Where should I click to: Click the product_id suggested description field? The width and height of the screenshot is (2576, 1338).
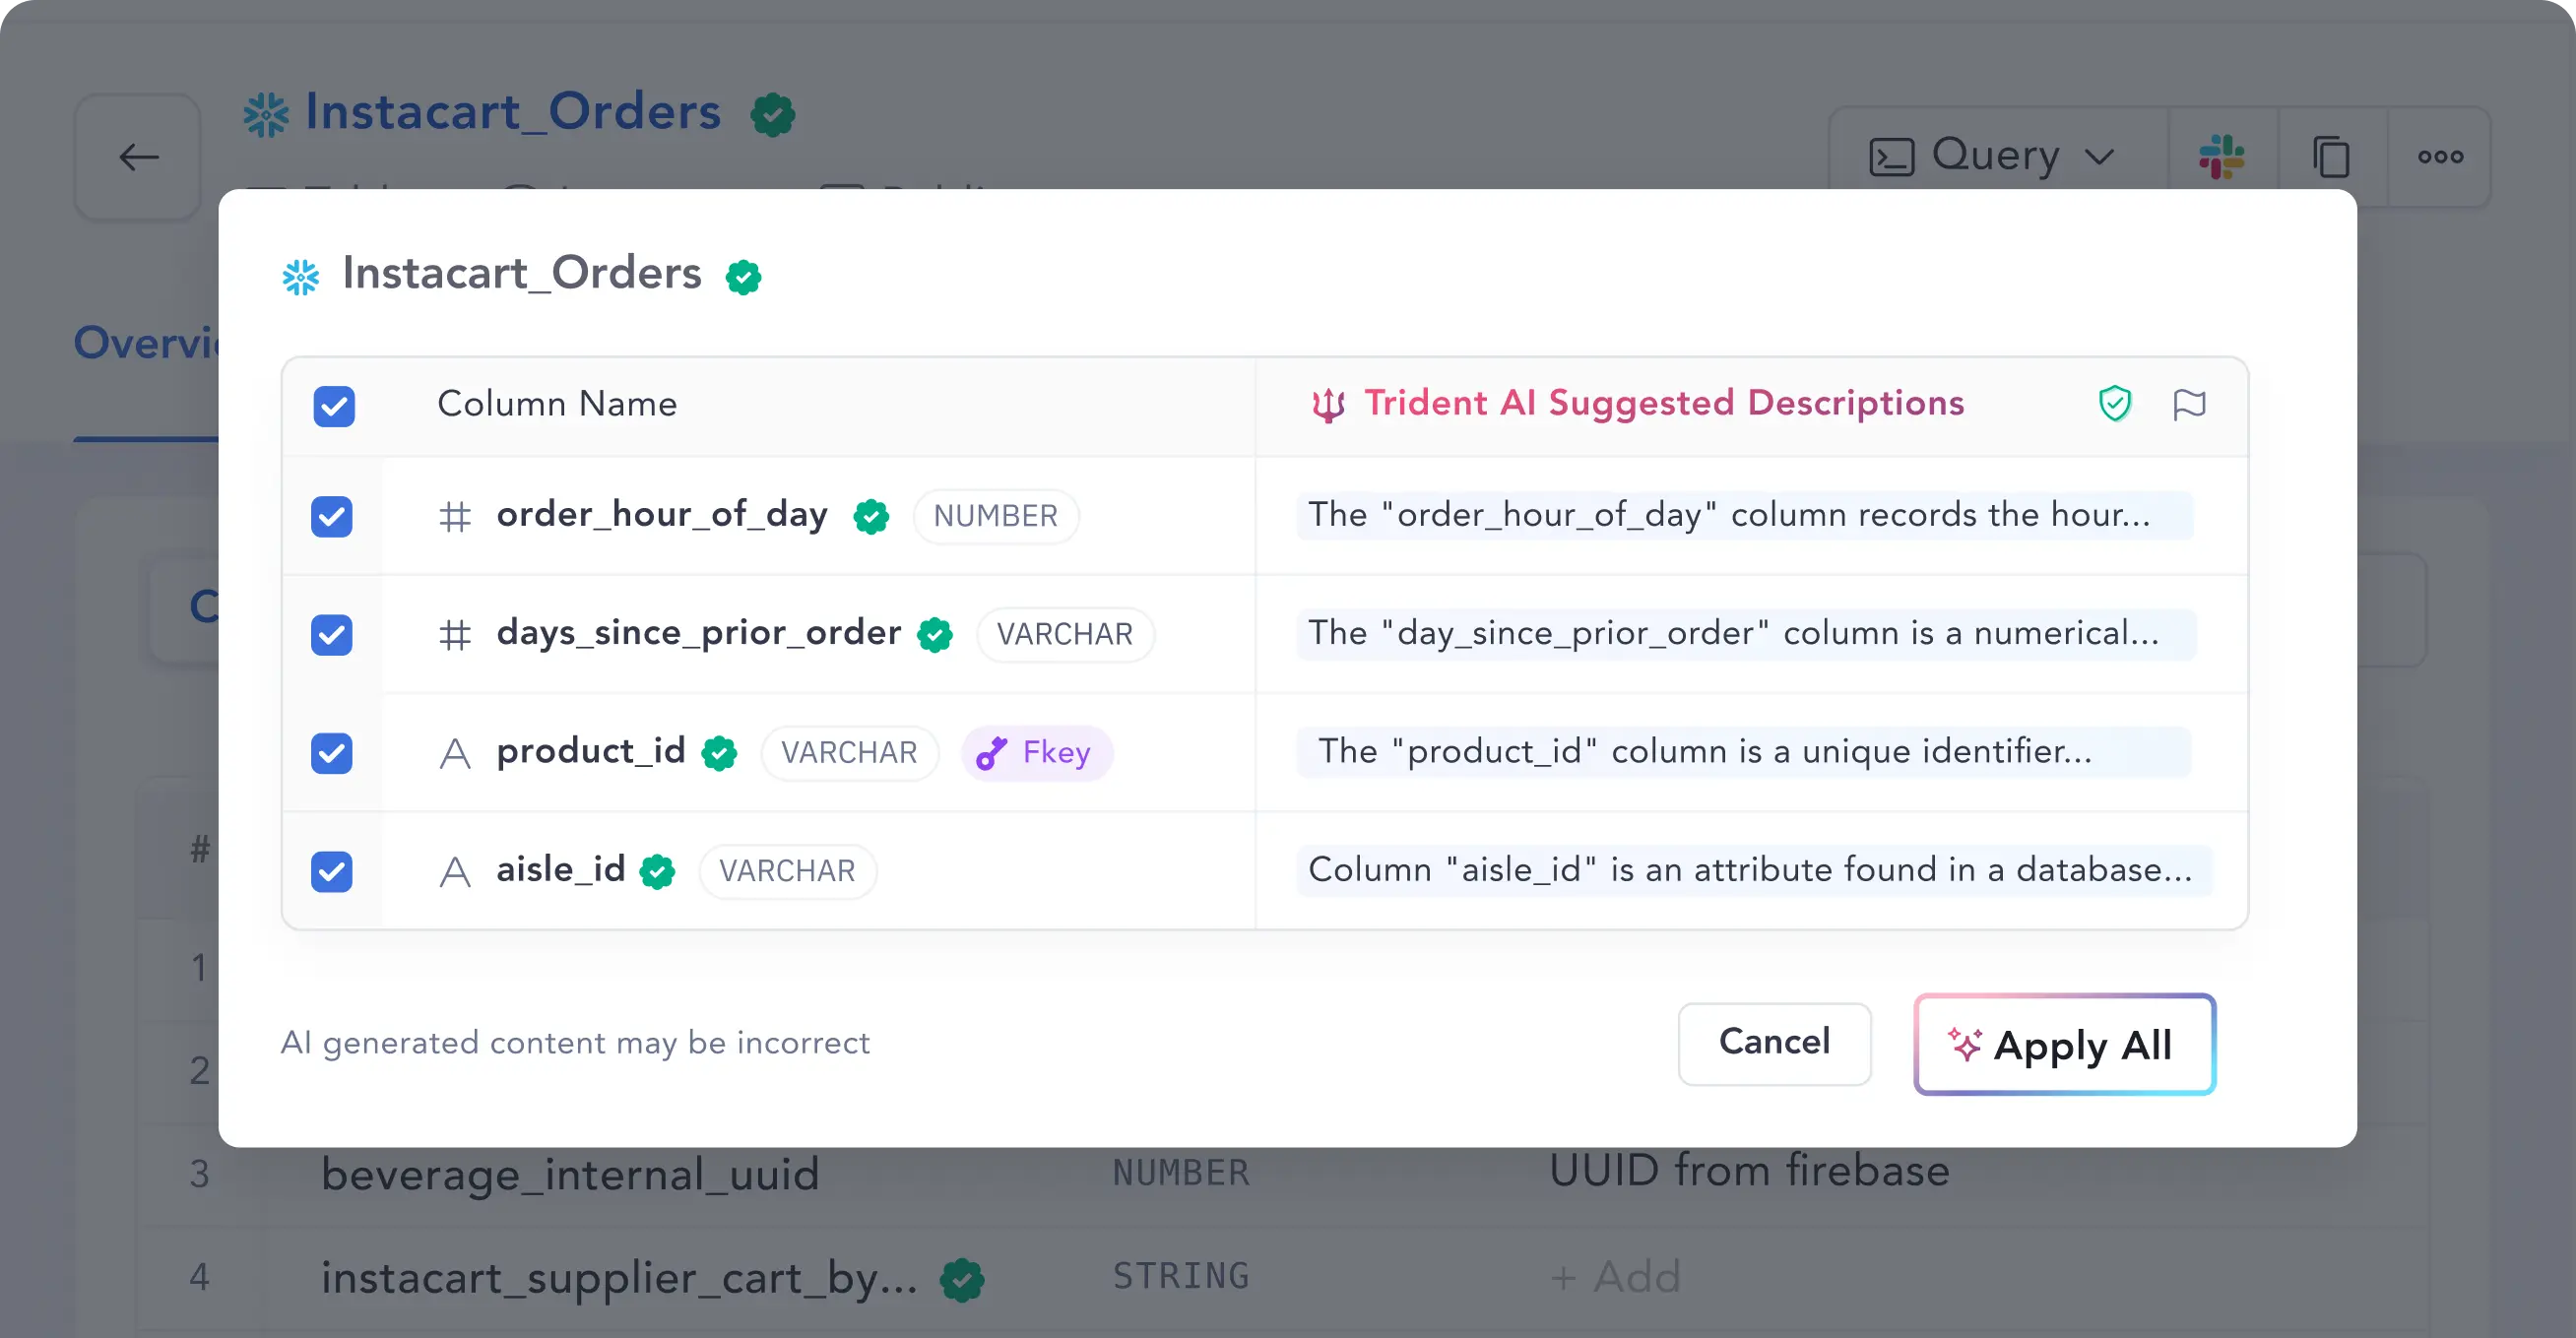1744,752
